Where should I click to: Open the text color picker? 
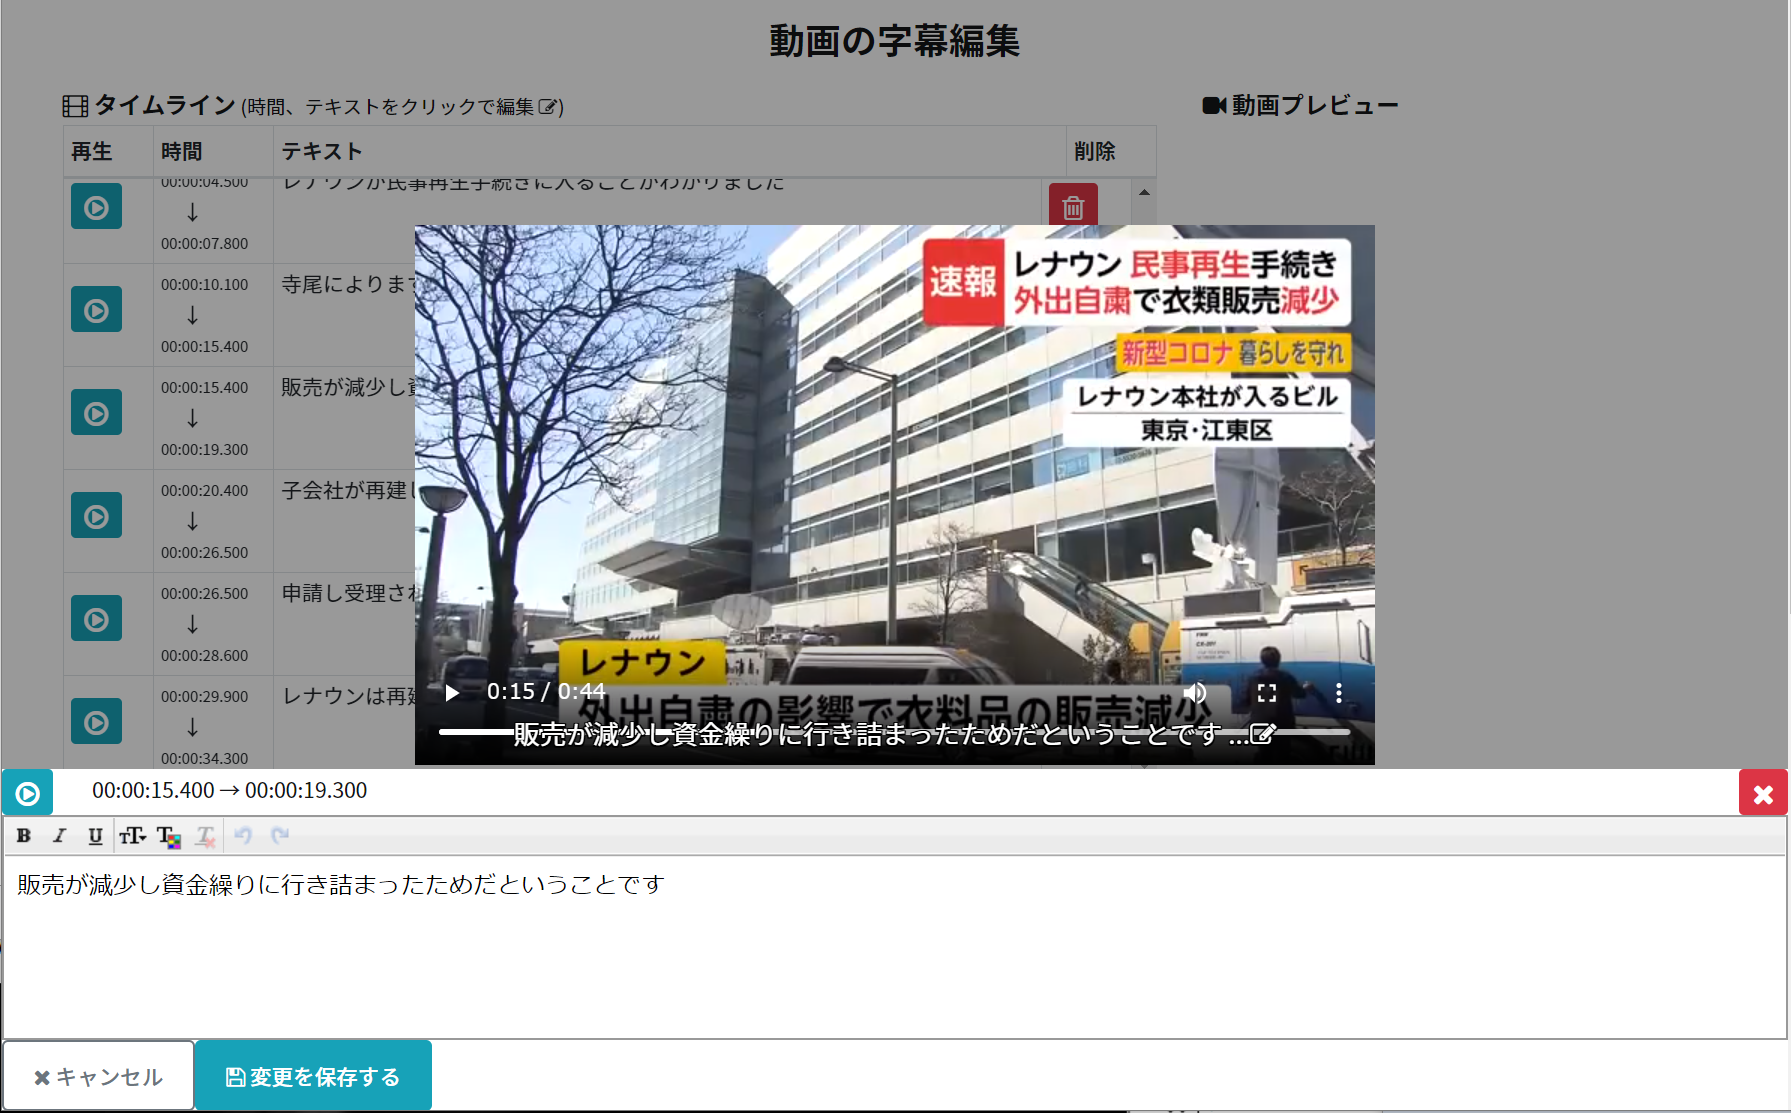tap(169, 837)
